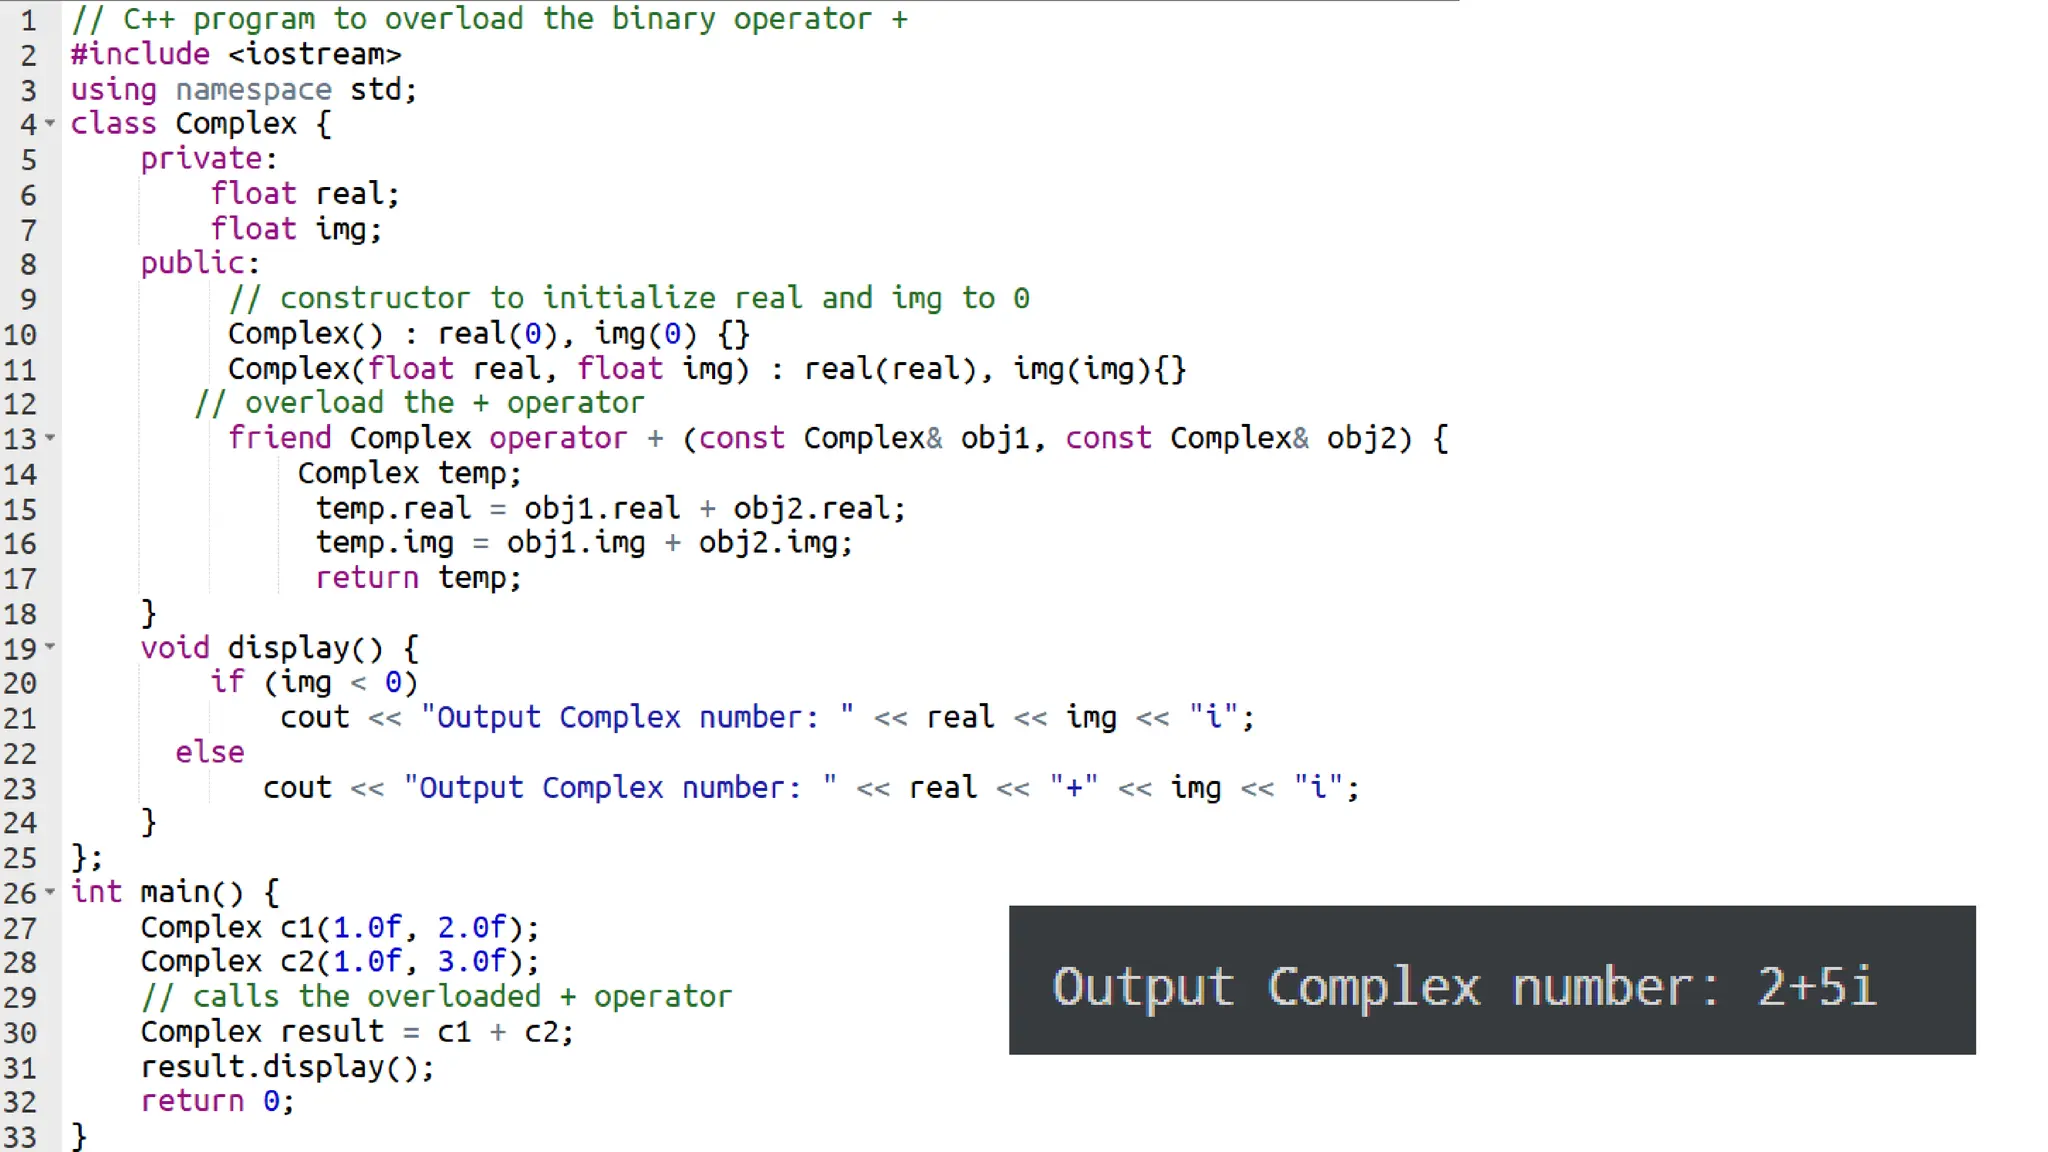Image resolution: width=2048 pixels, height=1152 pixels.
Task: Place cursor on '#include' directive
Action: [x=140, y=54]
